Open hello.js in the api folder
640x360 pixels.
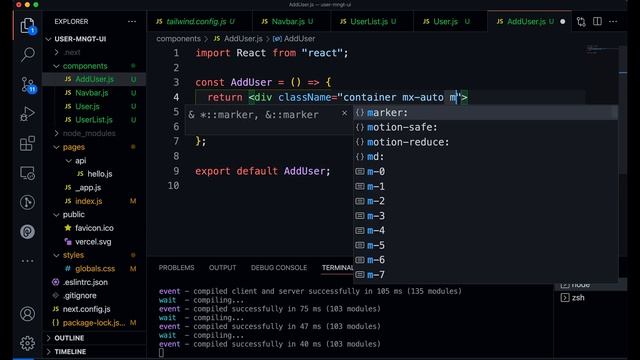[x=94, y=174]
